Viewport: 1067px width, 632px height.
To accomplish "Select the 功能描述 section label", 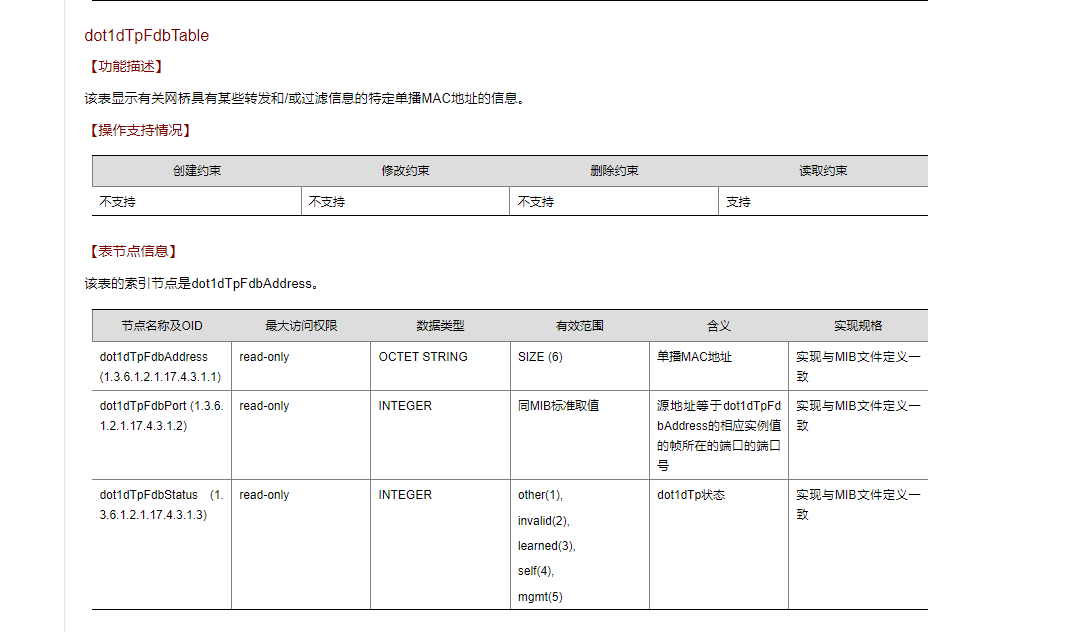I will tap(127, 66).
